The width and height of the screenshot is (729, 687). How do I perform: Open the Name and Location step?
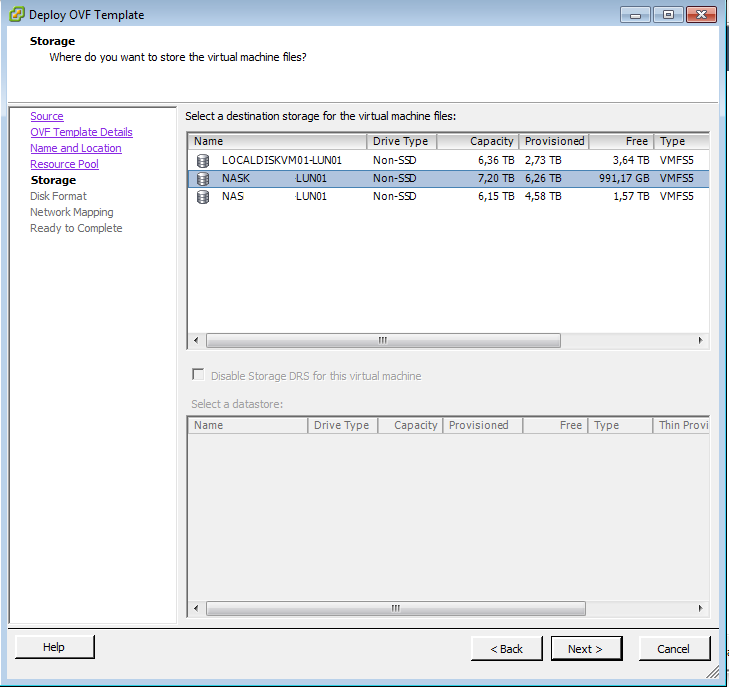click(76, 148)
